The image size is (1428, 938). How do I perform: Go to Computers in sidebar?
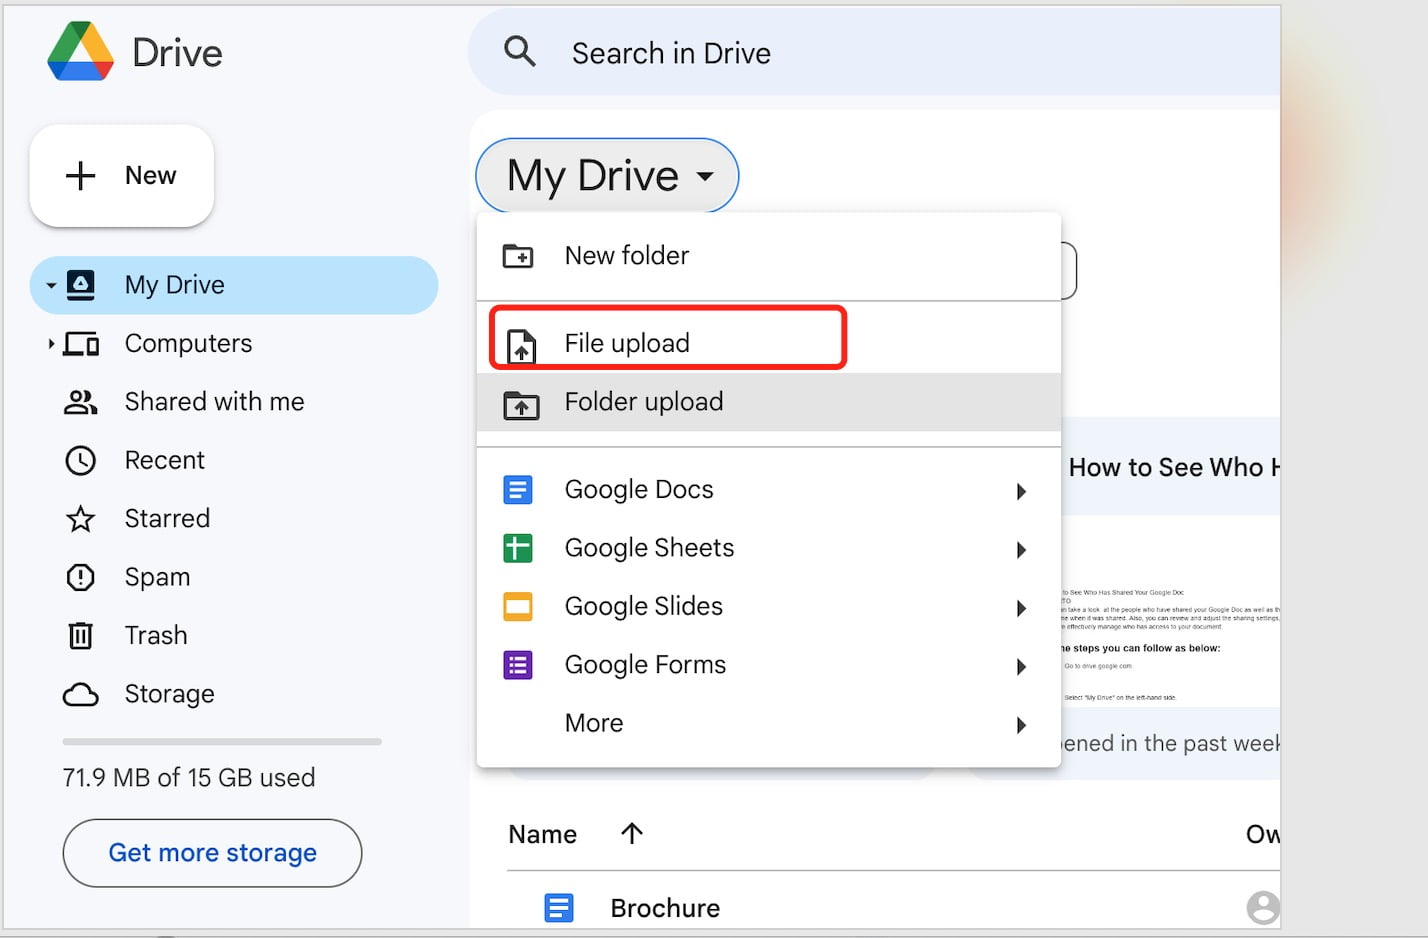coord(234,344)
